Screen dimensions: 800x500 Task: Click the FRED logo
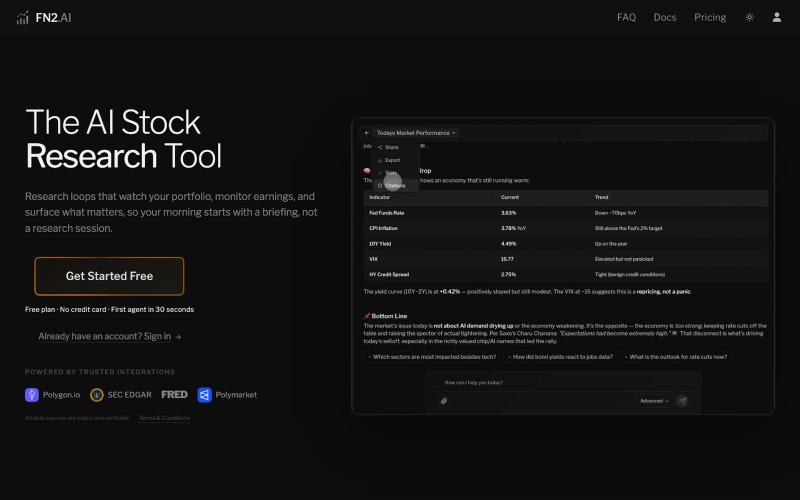click(x=174, y=394)
